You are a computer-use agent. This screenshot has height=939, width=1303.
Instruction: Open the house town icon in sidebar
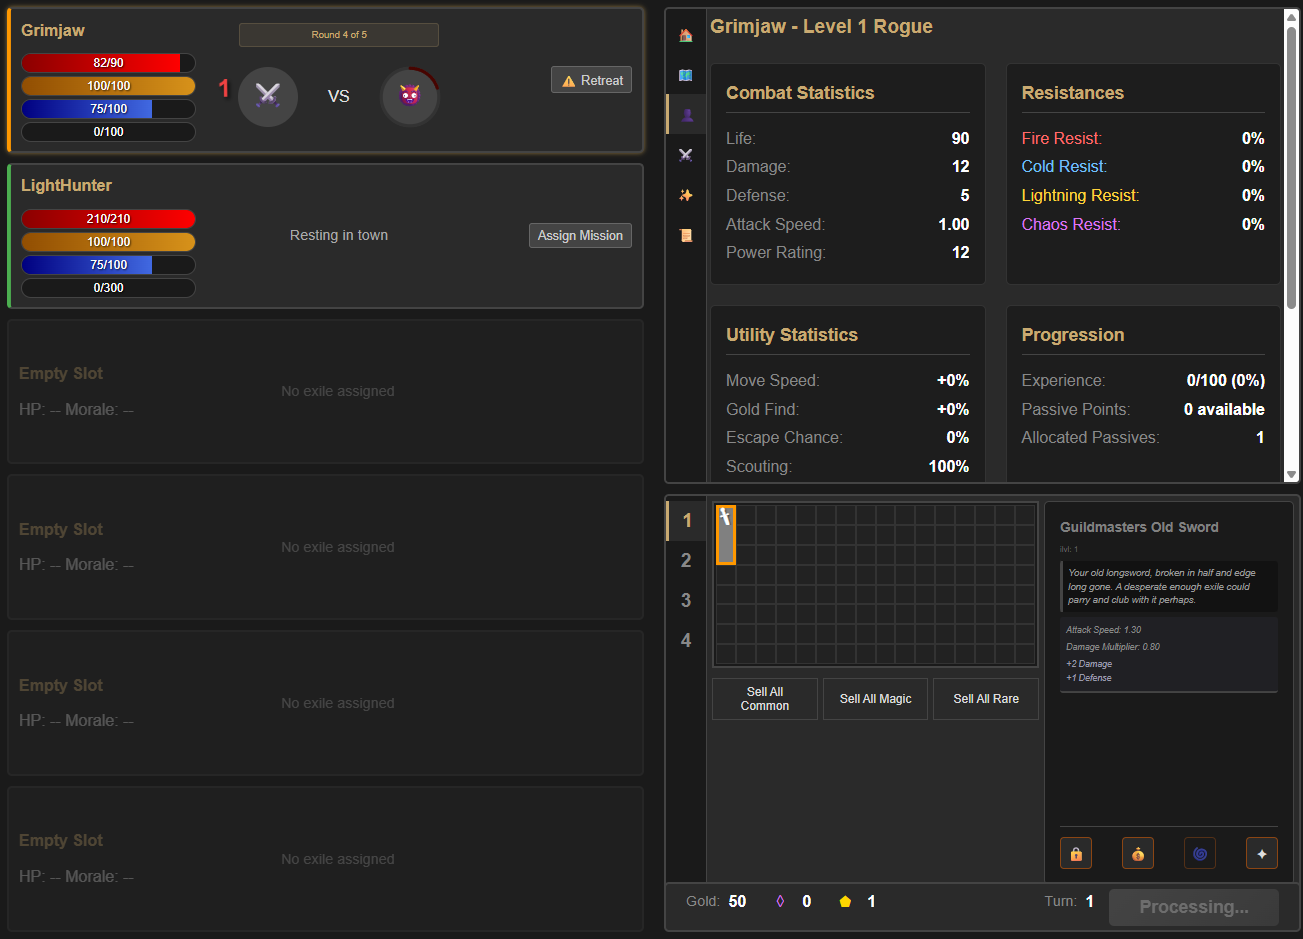pyautogui.click(x=686, y=35)
